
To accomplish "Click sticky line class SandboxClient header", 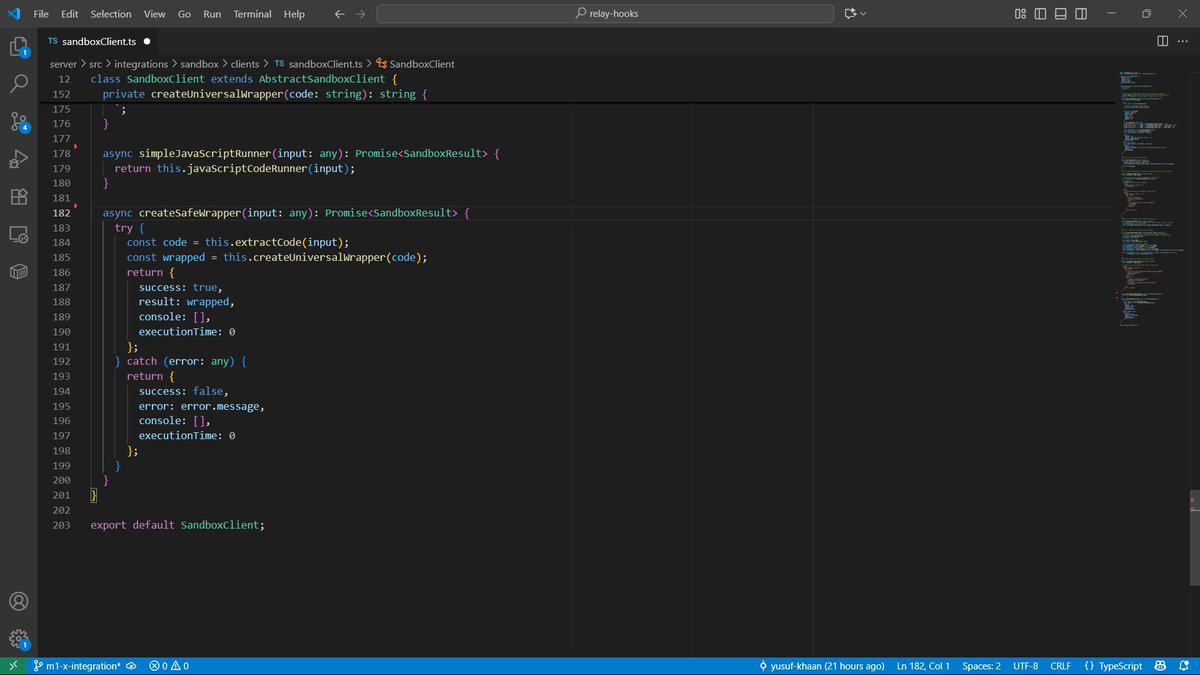I will tap(244, 79).
